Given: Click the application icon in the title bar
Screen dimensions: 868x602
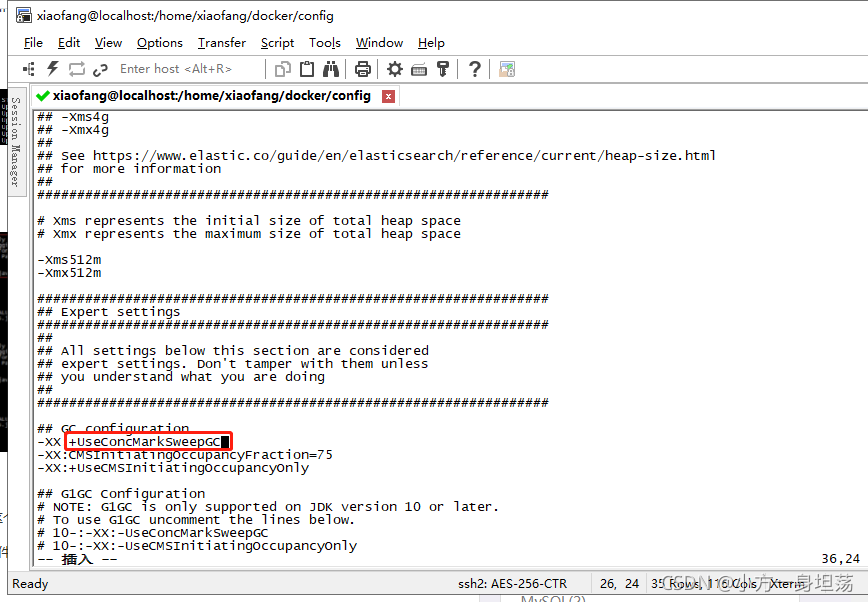Looking at the screenshot, I should (x=24, y=16).
